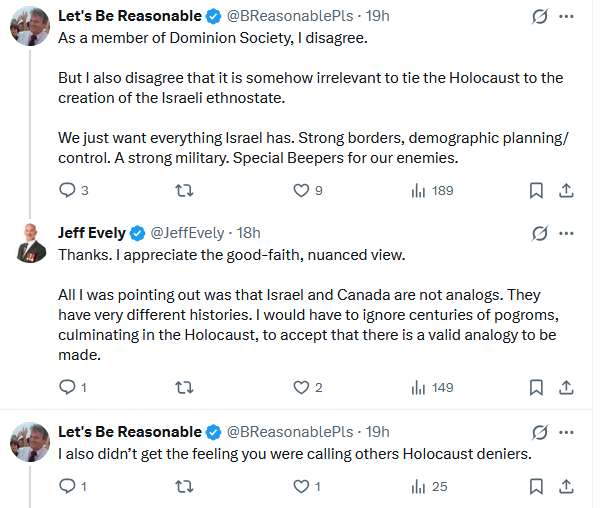Share the first tweet
The height and width of the screenshot is (508, 612).
pos(565,190)
